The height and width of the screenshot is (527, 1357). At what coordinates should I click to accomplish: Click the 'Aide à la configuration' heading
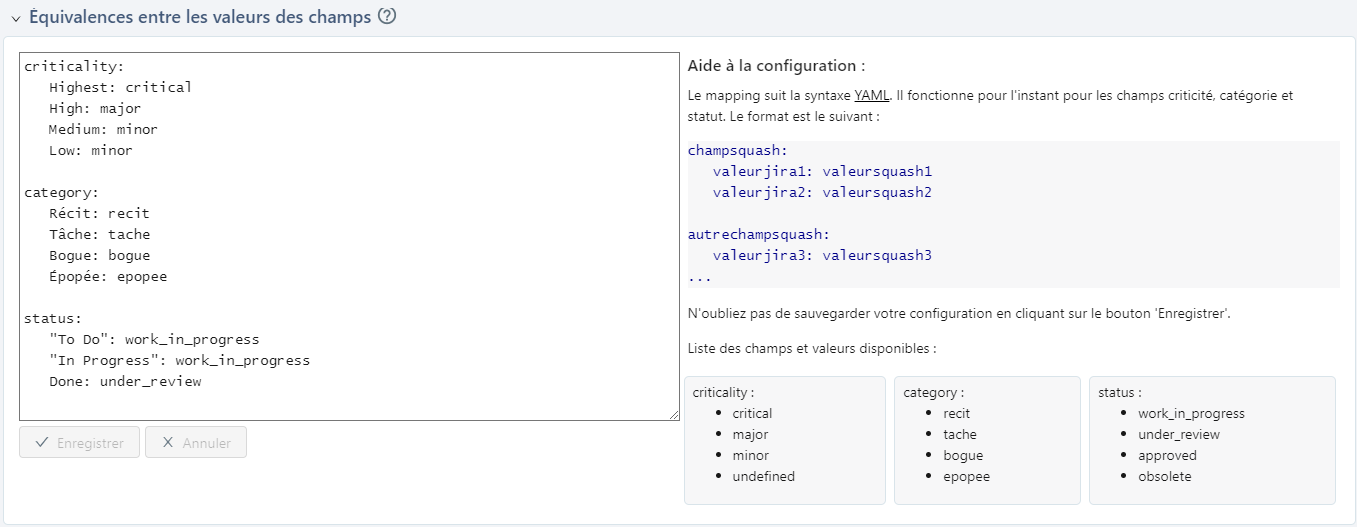(776, 66)
